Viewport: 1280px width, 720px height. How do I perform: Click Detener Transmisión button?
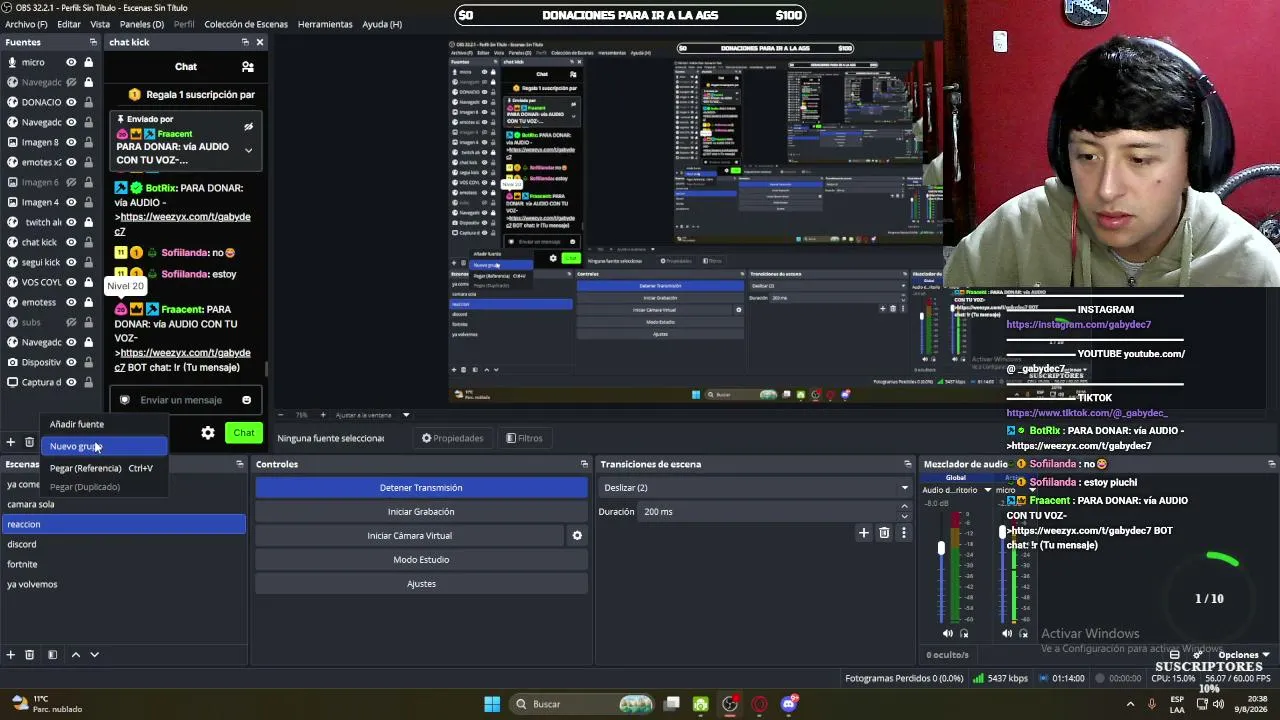point(421,488)
